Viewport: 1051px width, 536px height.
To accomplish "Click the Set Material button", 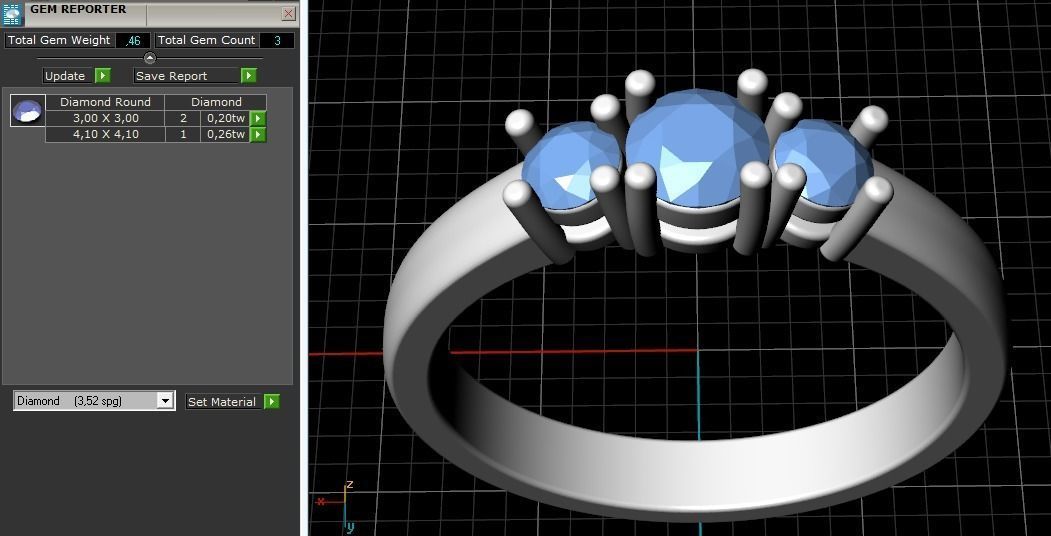I will coord(222,401).
